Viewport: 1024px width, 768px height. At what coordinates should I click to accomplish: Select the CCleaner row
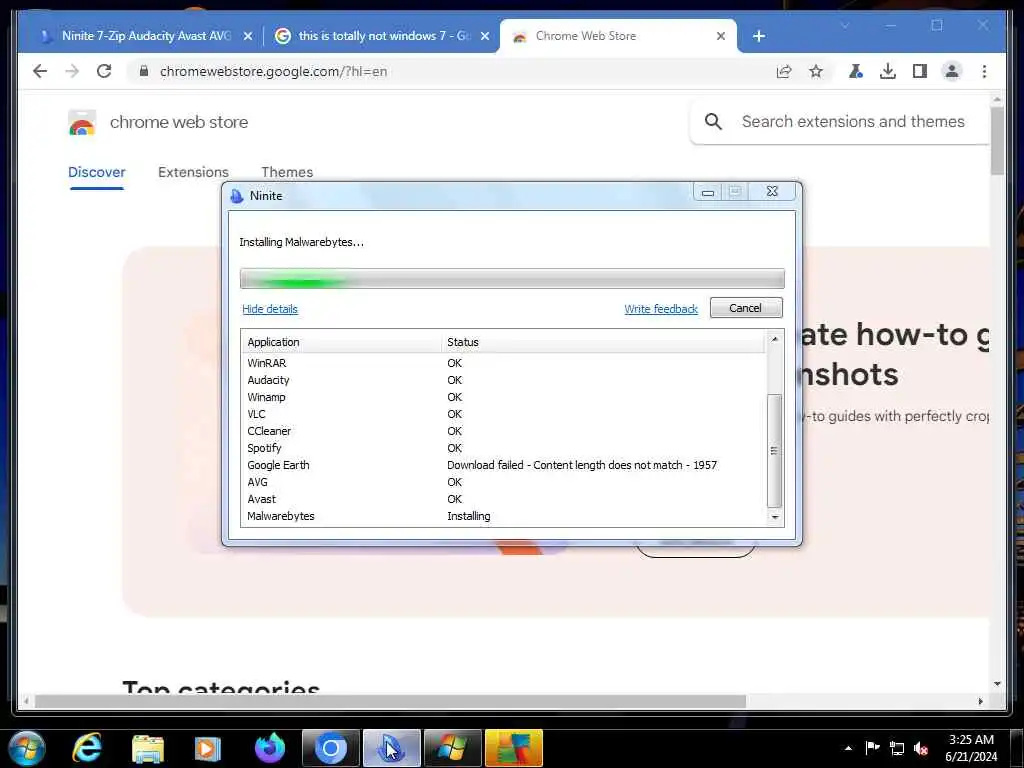(x=504, y=431)
